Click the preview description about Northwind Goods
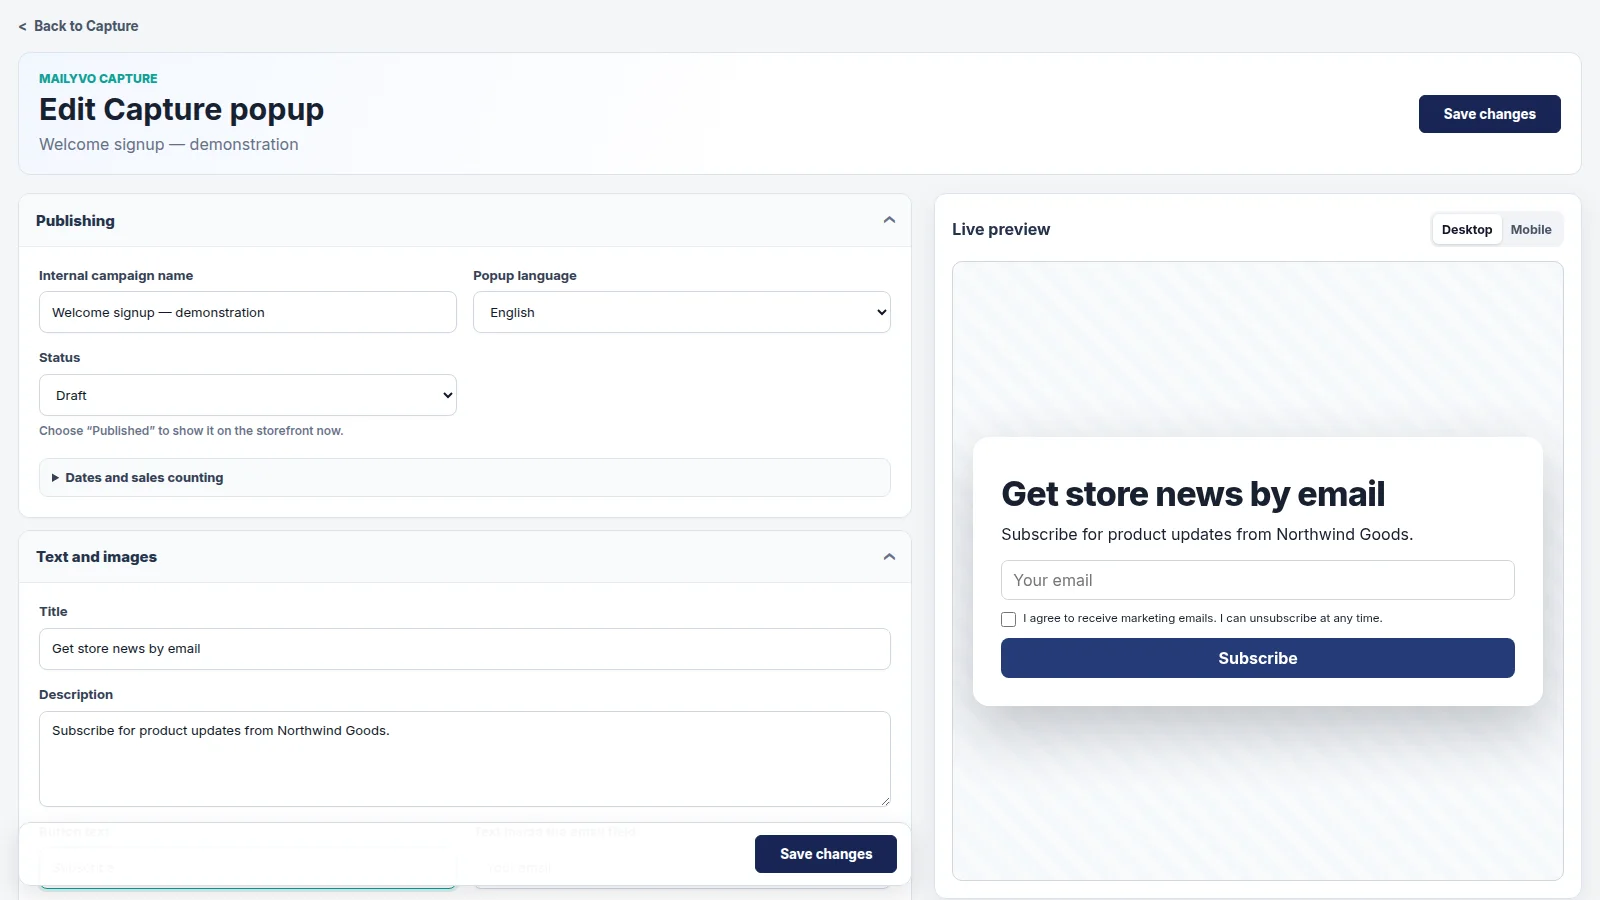This screenshot has height=900, width=1600. tap(1207, 535)
